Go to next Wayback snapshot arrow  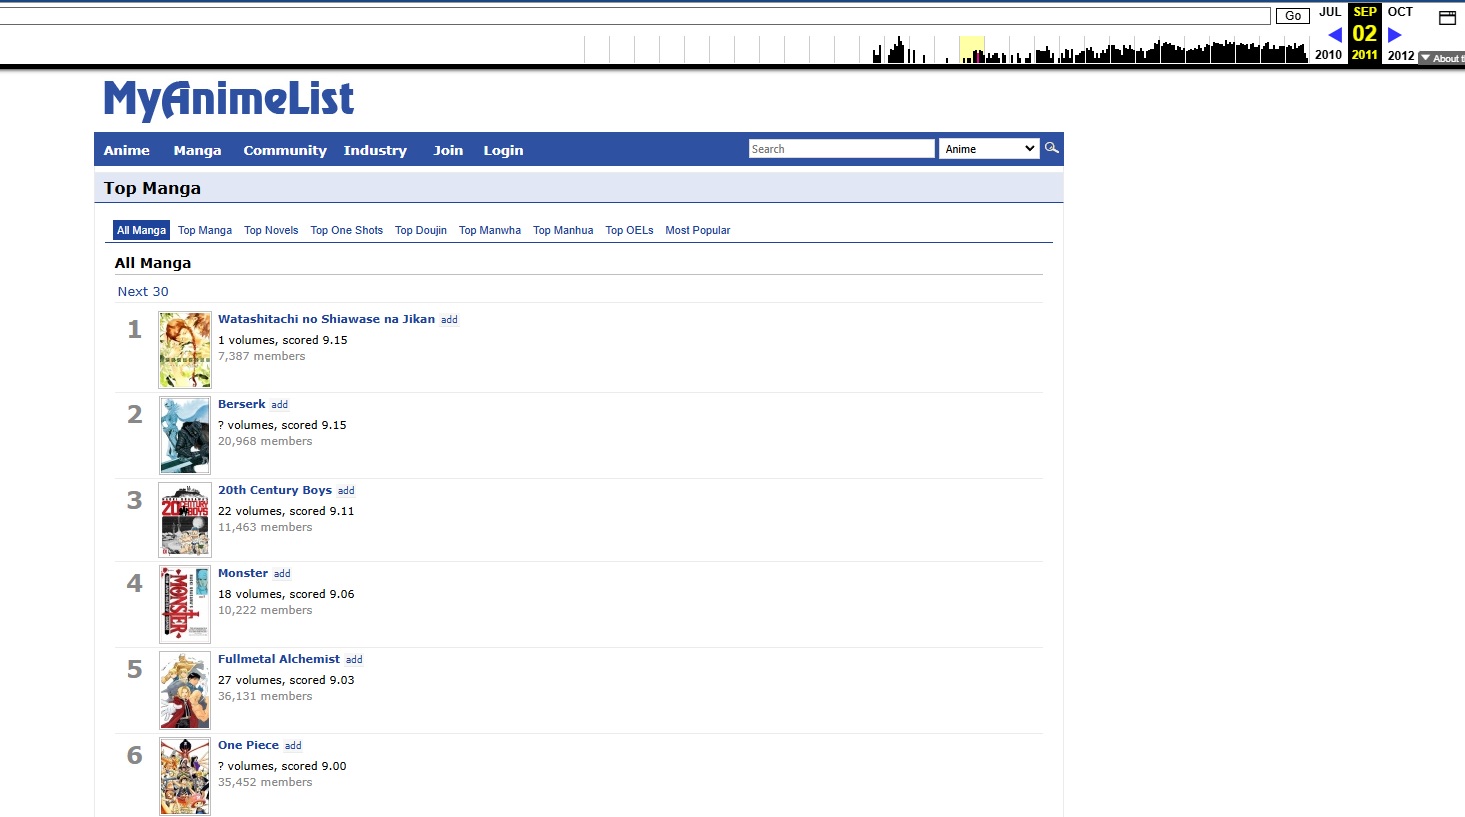click(x=1395, y=34)
